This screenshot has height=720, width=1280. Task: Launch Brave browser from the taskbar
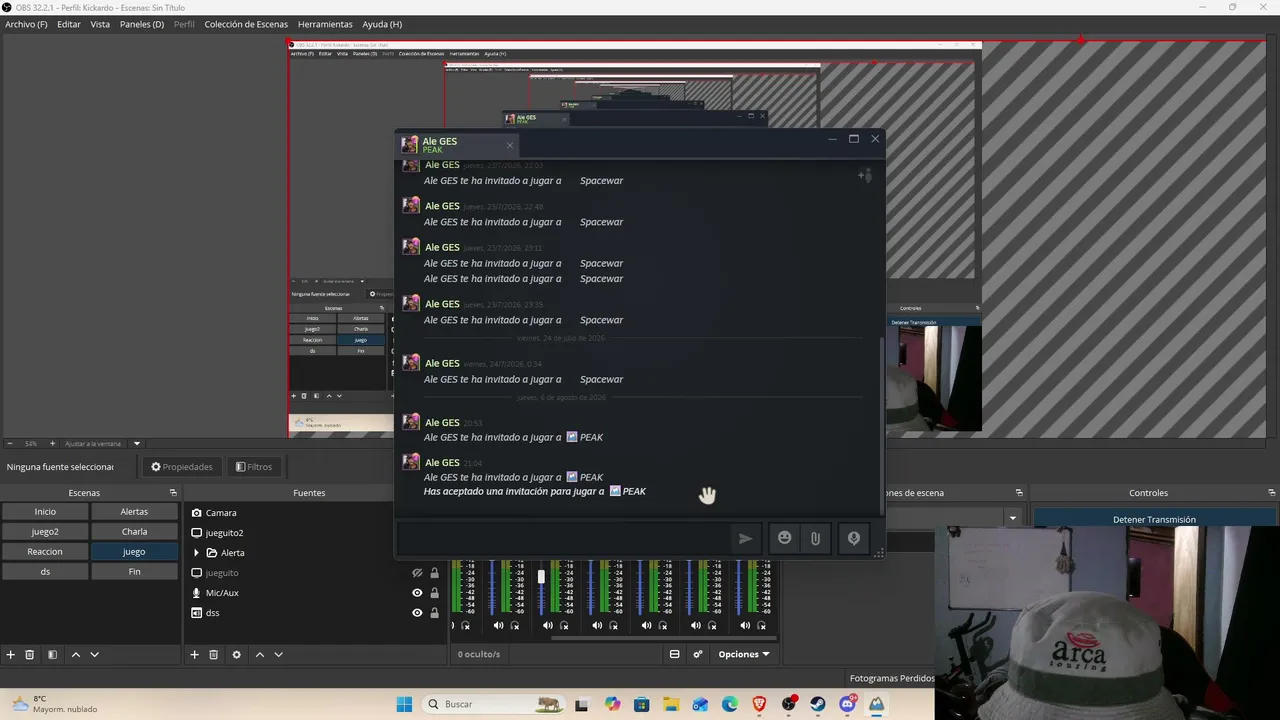click(x=760, y=704)
